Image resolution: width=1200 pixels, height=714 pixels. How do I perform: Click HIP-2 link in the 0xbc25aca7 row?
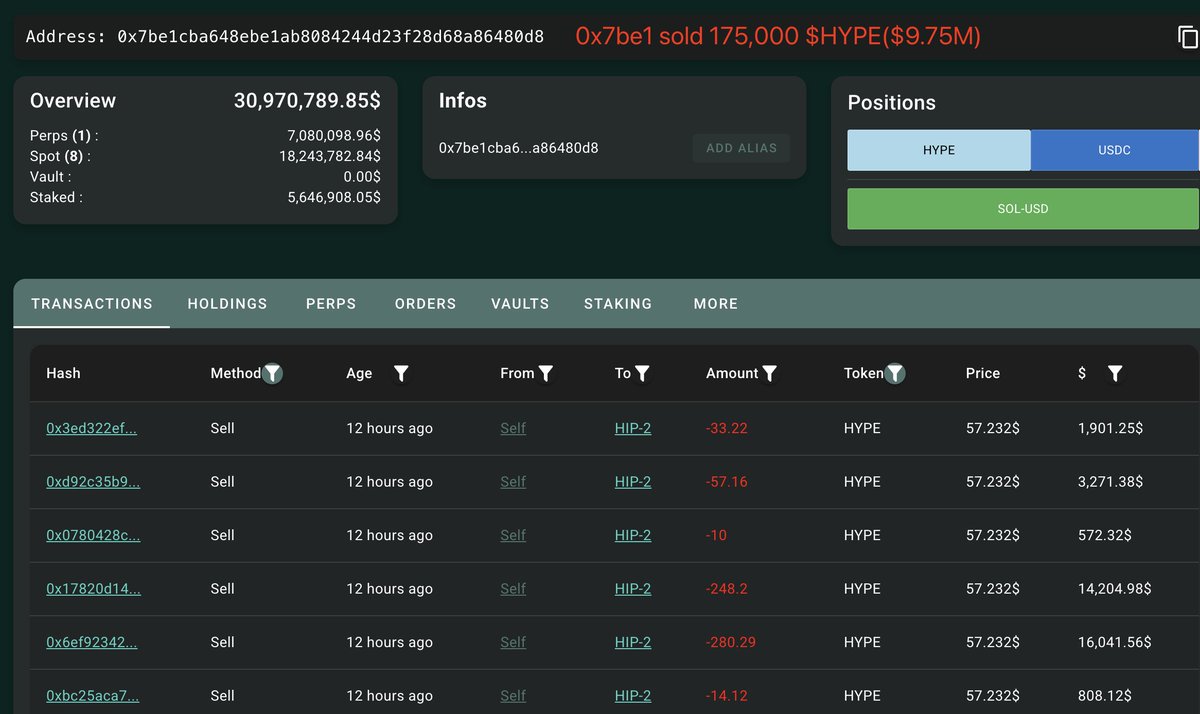click(x=633, y=696)
